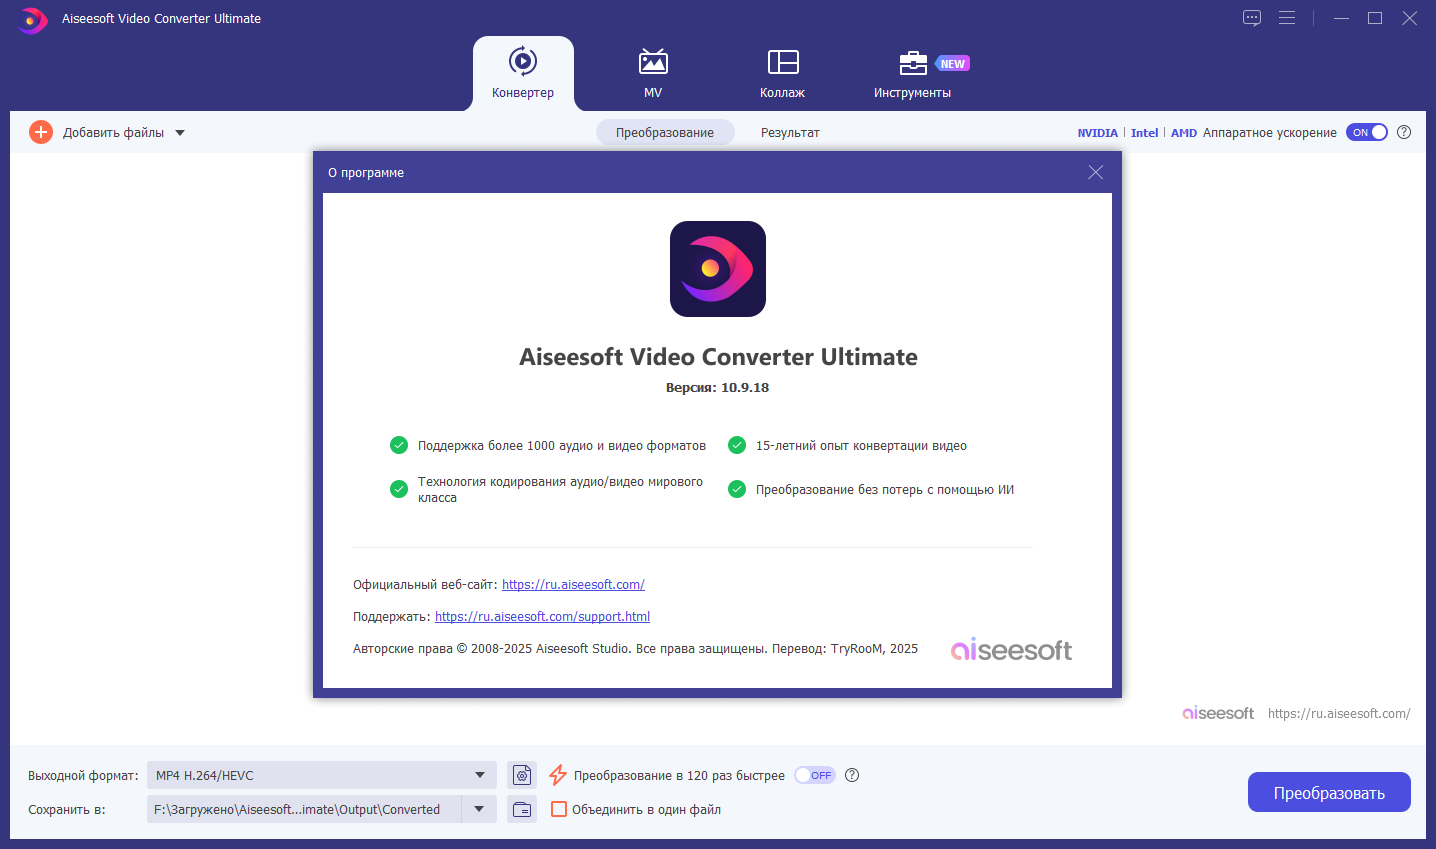Open output folder browse icon
This screenshot has width=1436, height=849.
click(x=522, y=809)
